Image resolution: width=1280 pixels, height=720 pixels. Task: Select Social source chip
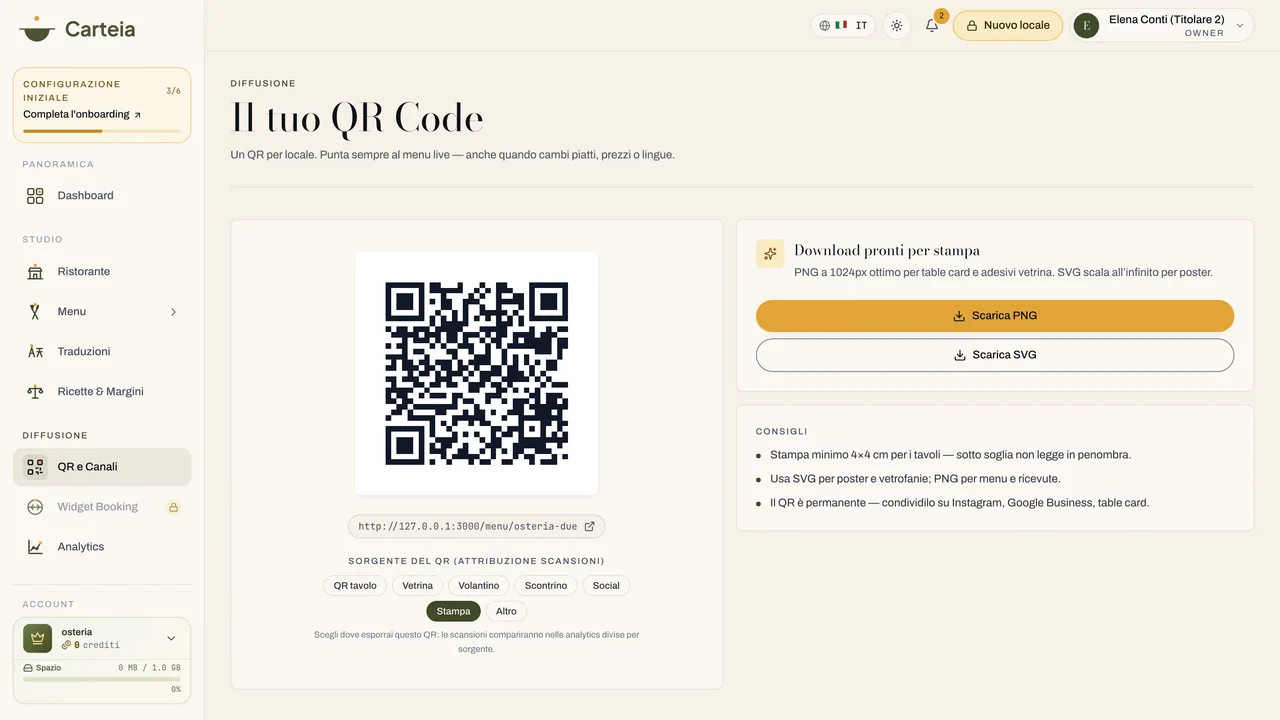[x=606, y=586]
